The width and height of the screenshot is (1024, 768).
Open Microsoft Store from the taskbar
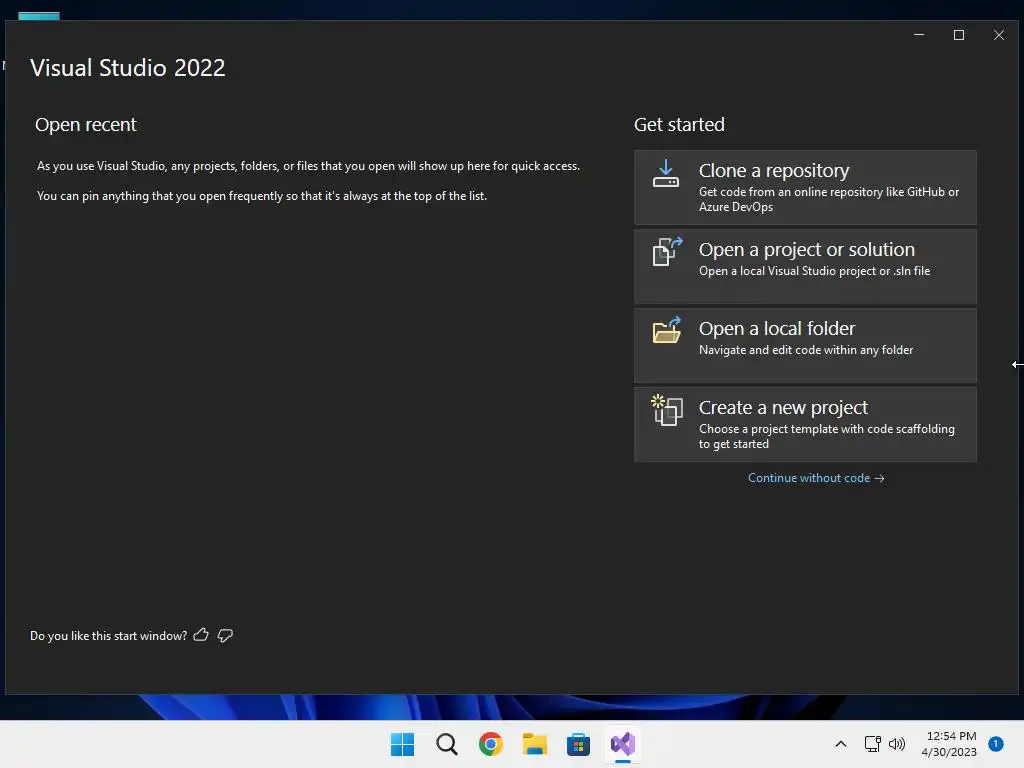(578, 744)
